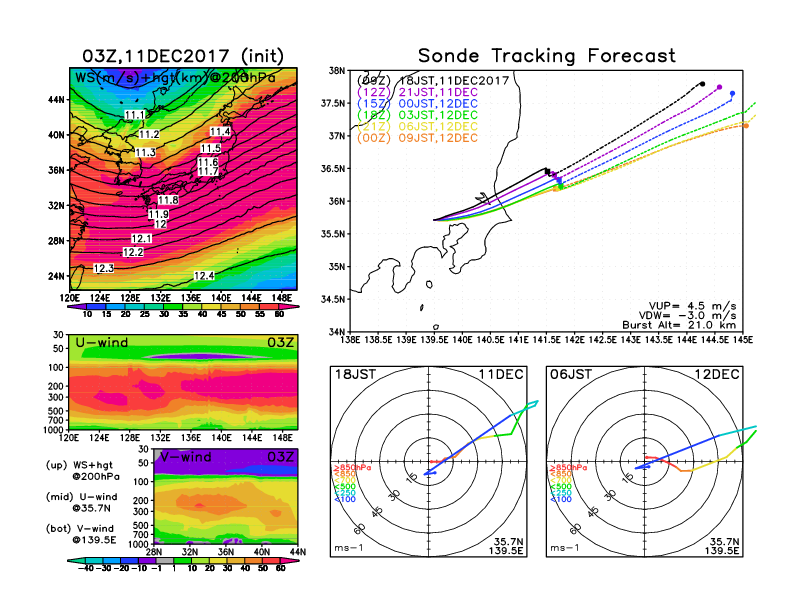Click the "U-wind" panel label

102,342
